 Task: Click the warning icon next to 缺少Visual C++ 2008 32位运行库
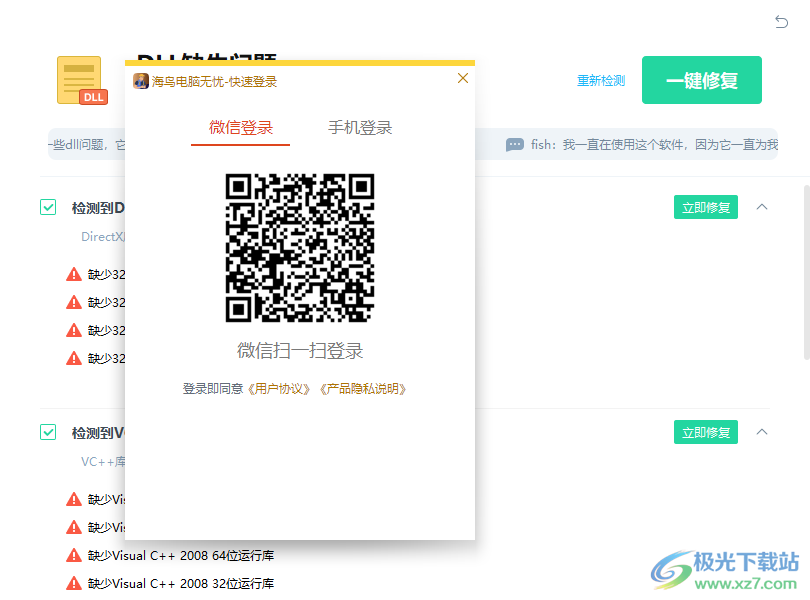pos(72,583)
